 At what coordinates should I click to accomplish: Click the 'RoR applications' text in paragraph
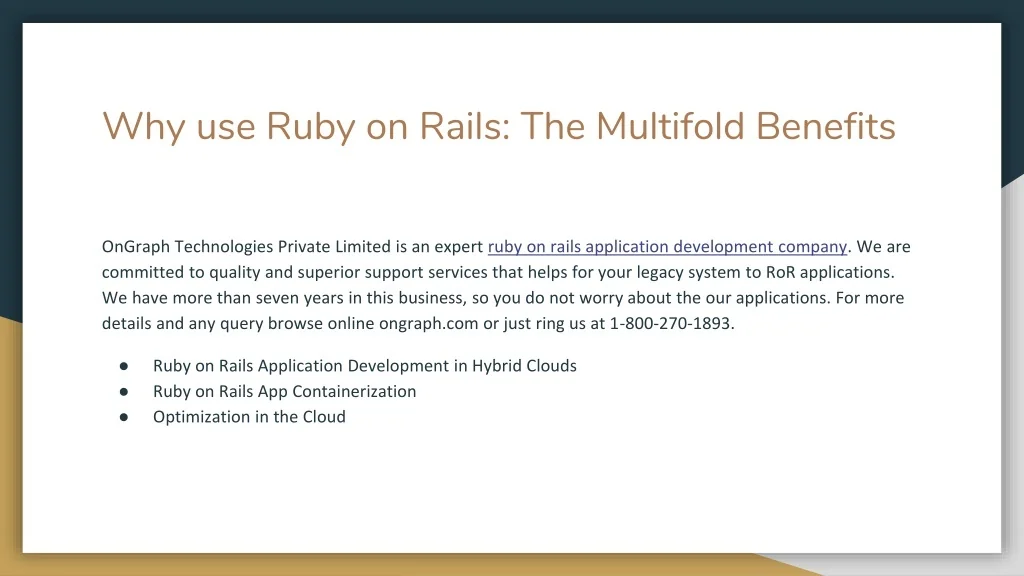tap(829, 272)
